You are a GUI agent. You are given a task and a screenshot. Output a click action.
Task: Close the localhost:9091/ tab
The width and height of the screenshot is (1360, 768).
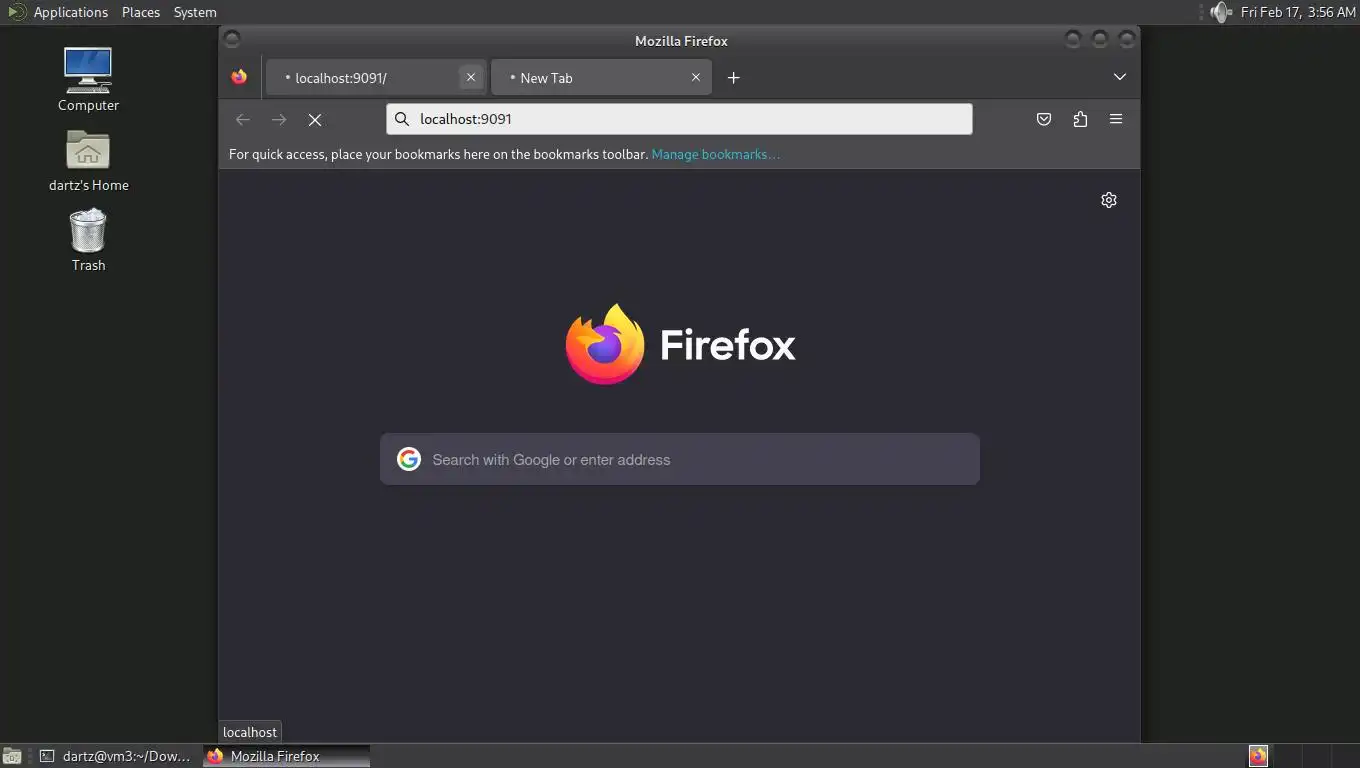click(x=471, y=77)
